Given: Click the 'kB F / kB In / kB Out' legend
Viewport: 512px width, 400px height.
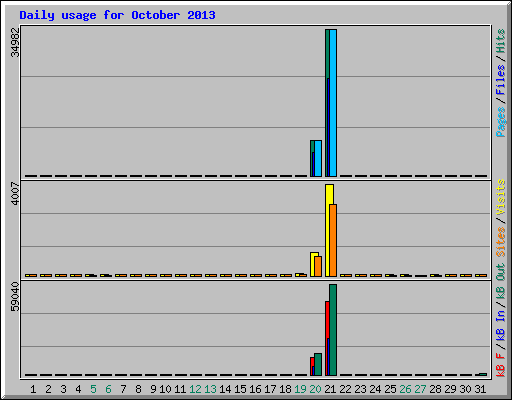Looking at the screenshot, I should click(x=501, y=320).
